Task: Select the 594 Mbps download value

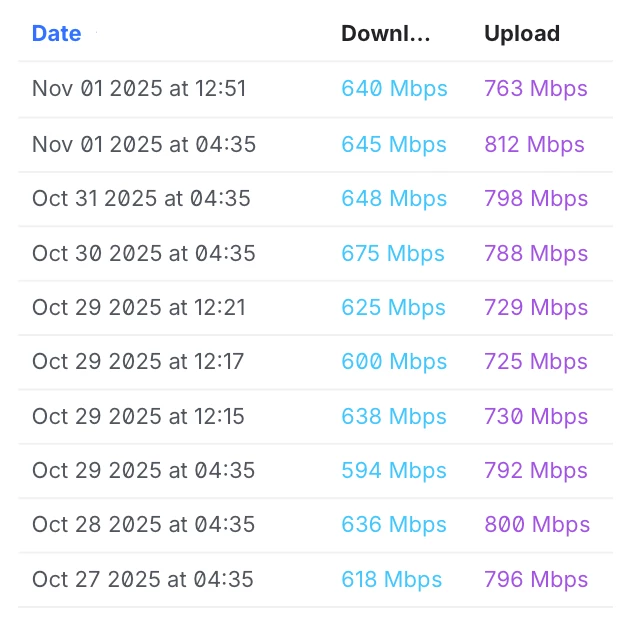Action: point(394,470)
